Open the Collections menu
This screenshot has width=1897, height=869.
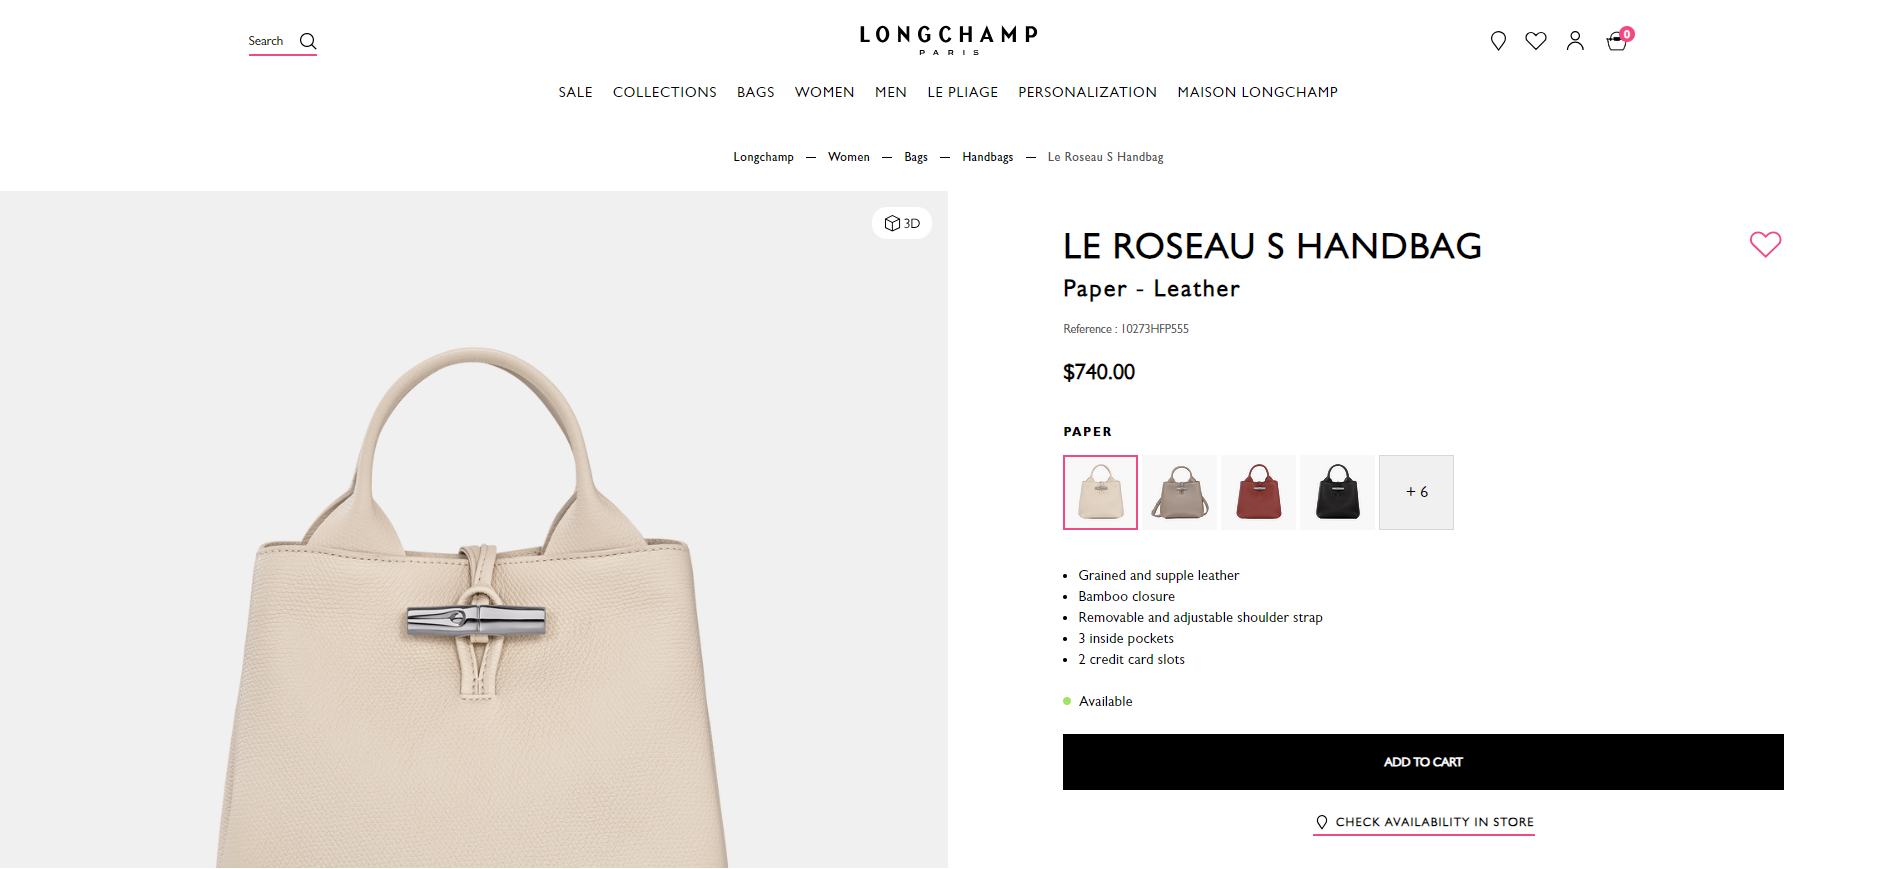tap(665, 92)
